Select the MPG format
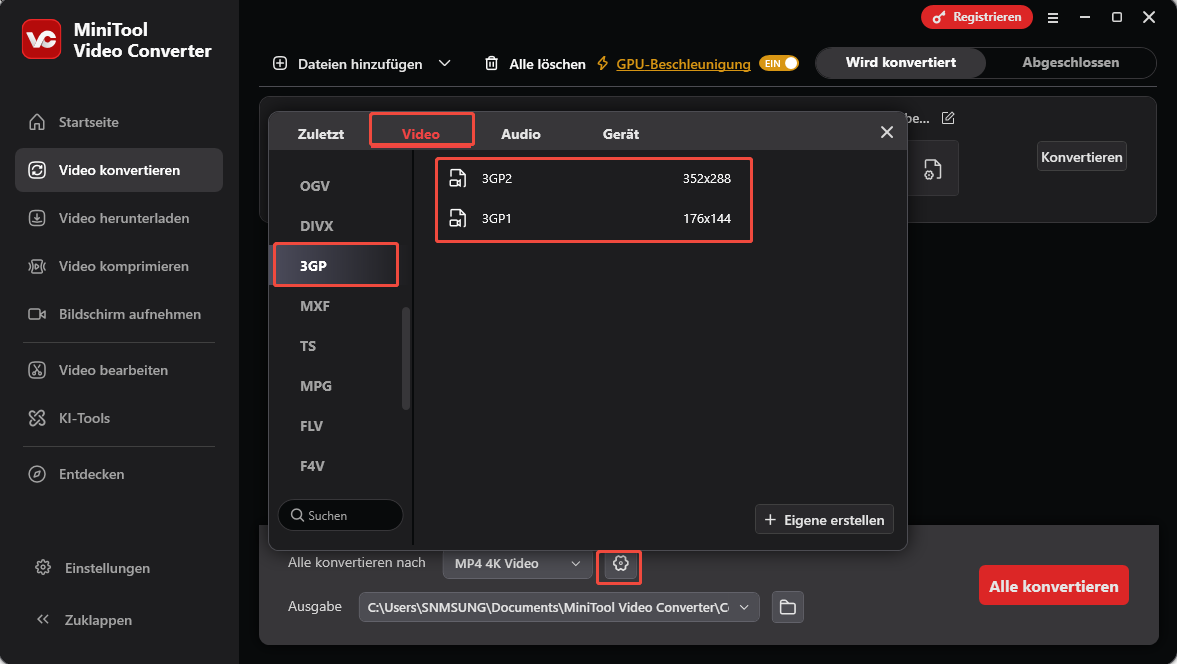 pyautogui.click(x=315, y=386)
